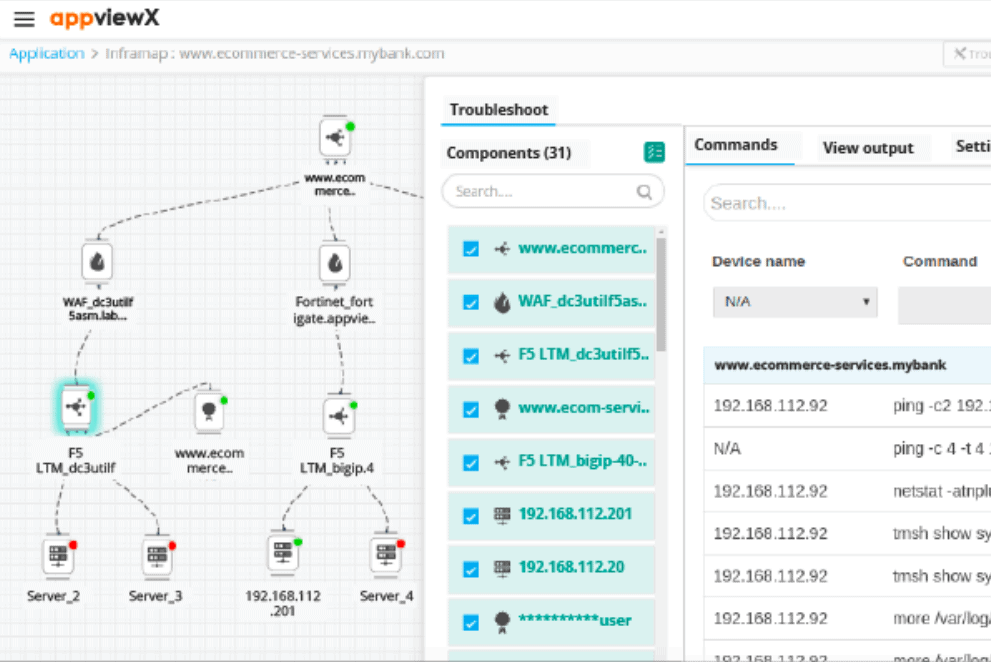Open the Device name N/A dropdown
This screenshot has width=991, height=662.
click(x=795, y=302)
